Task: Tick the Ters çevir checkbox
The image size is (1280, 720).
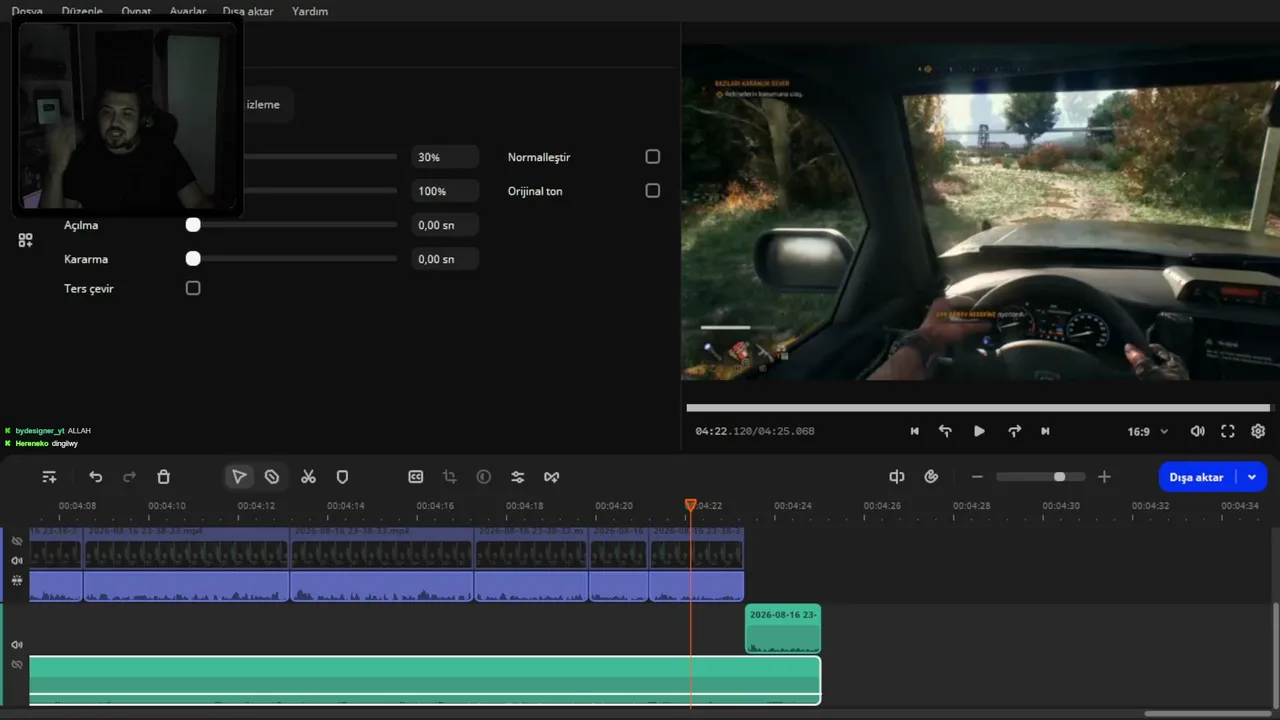Action: coord(193,288)
